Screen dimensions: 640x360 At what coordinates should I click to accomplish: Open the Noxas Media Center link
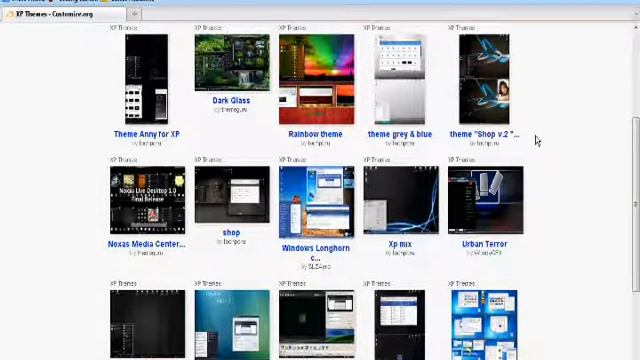point(147,244)
